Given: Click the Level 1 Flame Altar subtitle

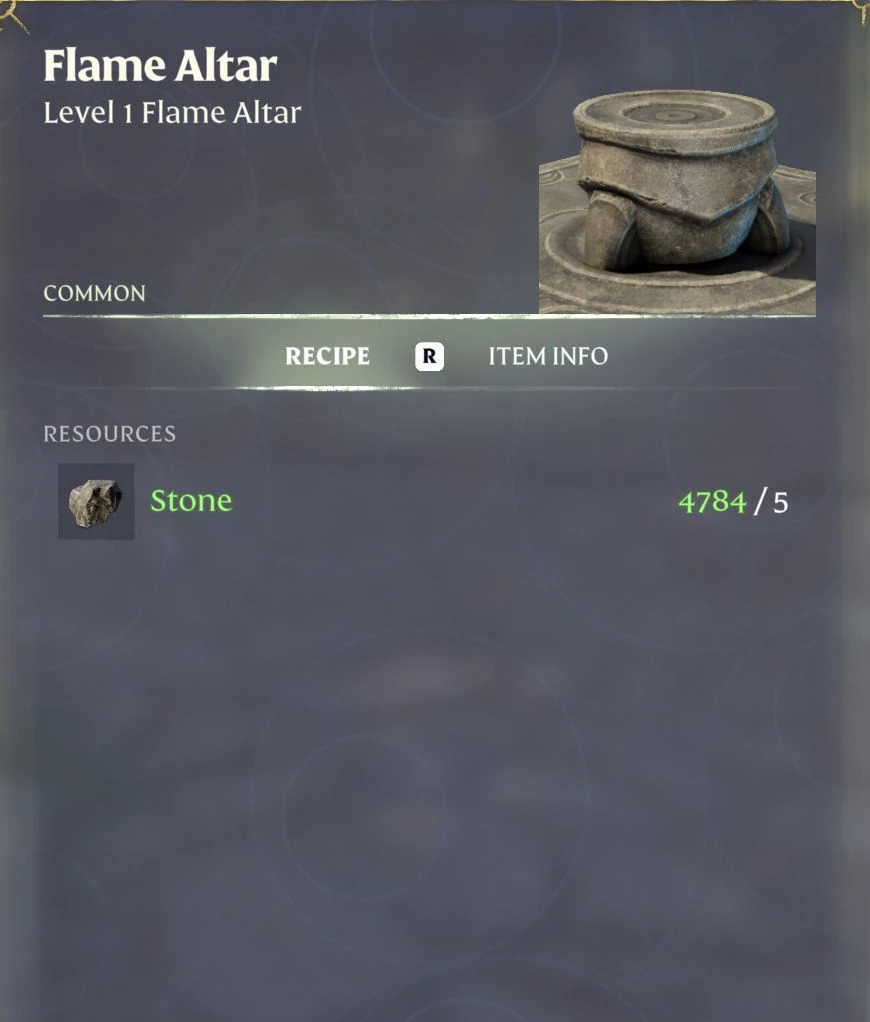Looking at the screenshot, I should (172, 113).
